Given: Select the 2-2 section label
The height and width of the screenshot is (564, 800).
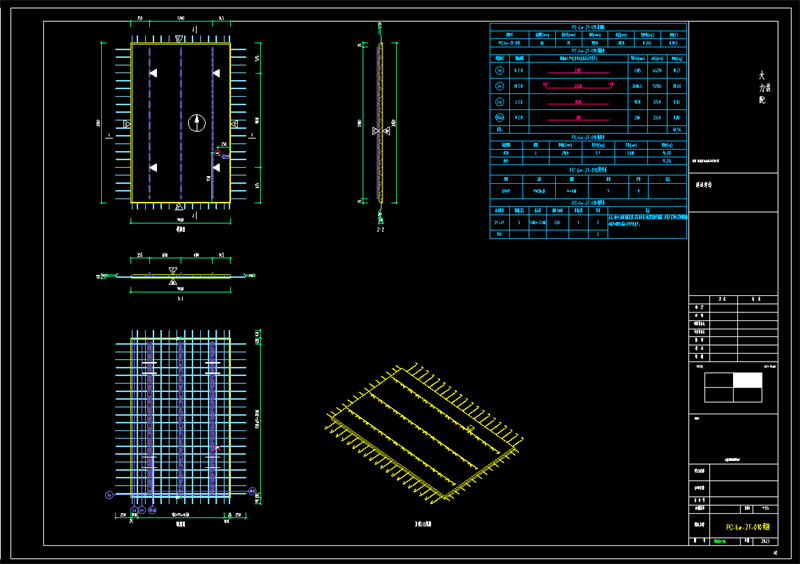Looking at the screenshot, I should tap(380, 230).
